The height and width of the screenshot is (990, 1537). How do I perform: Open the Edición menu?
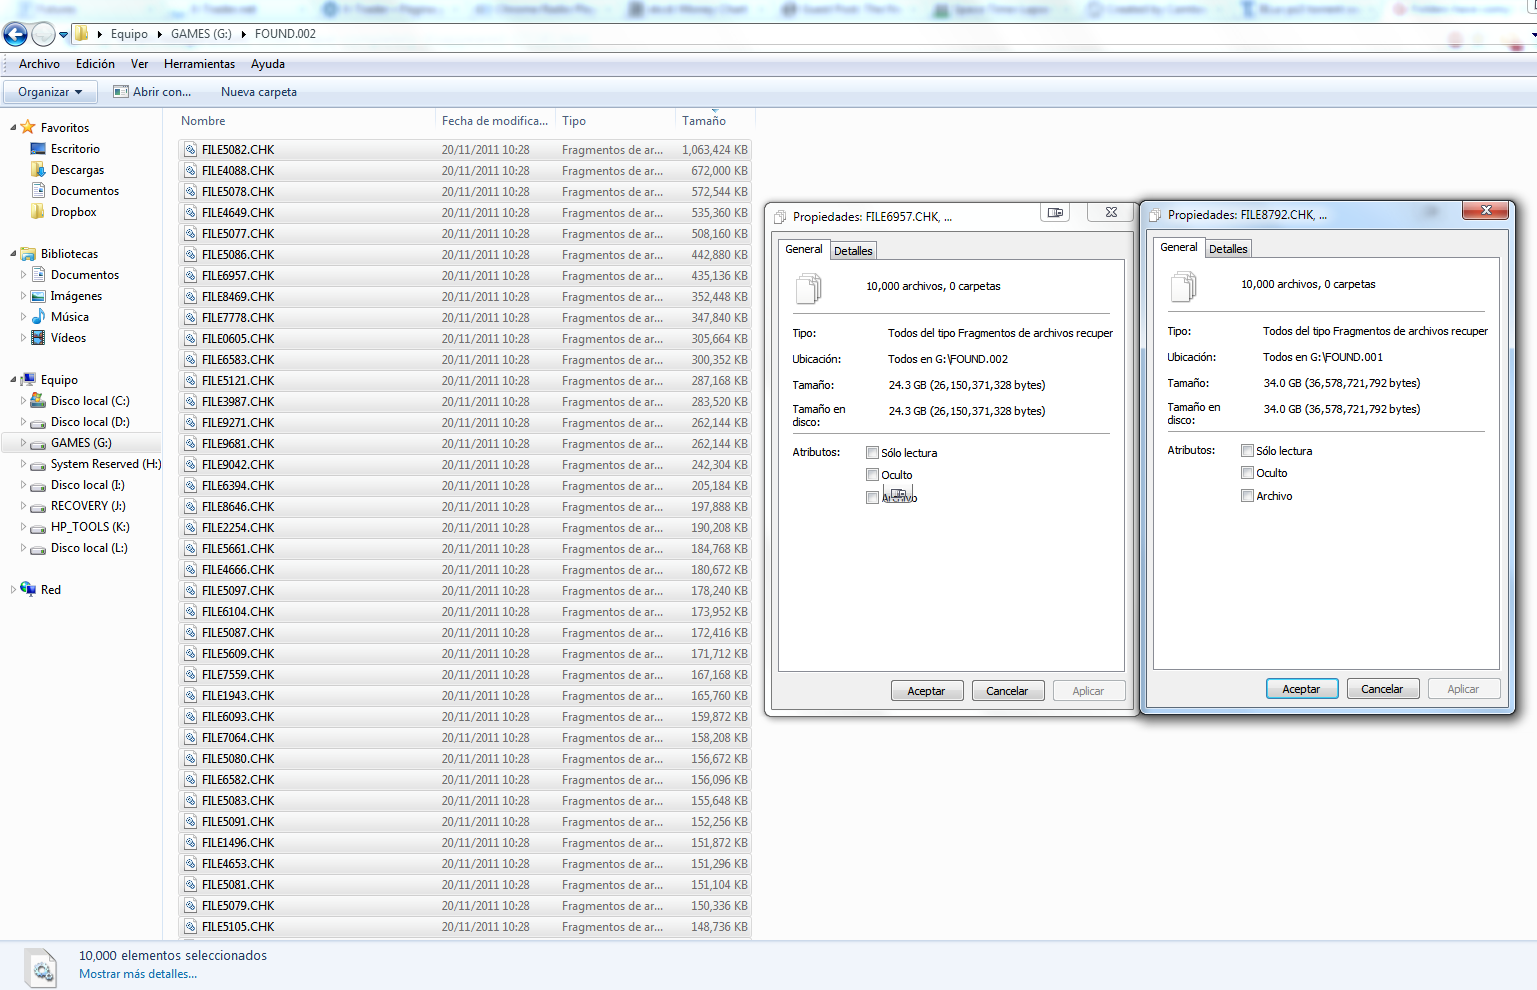(x=95, y=63)
